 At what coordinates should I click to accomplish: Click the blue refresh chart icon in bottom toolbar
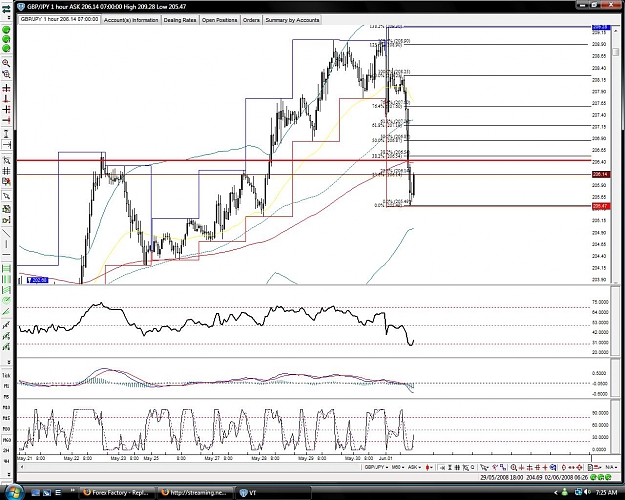tap(553, 467)
